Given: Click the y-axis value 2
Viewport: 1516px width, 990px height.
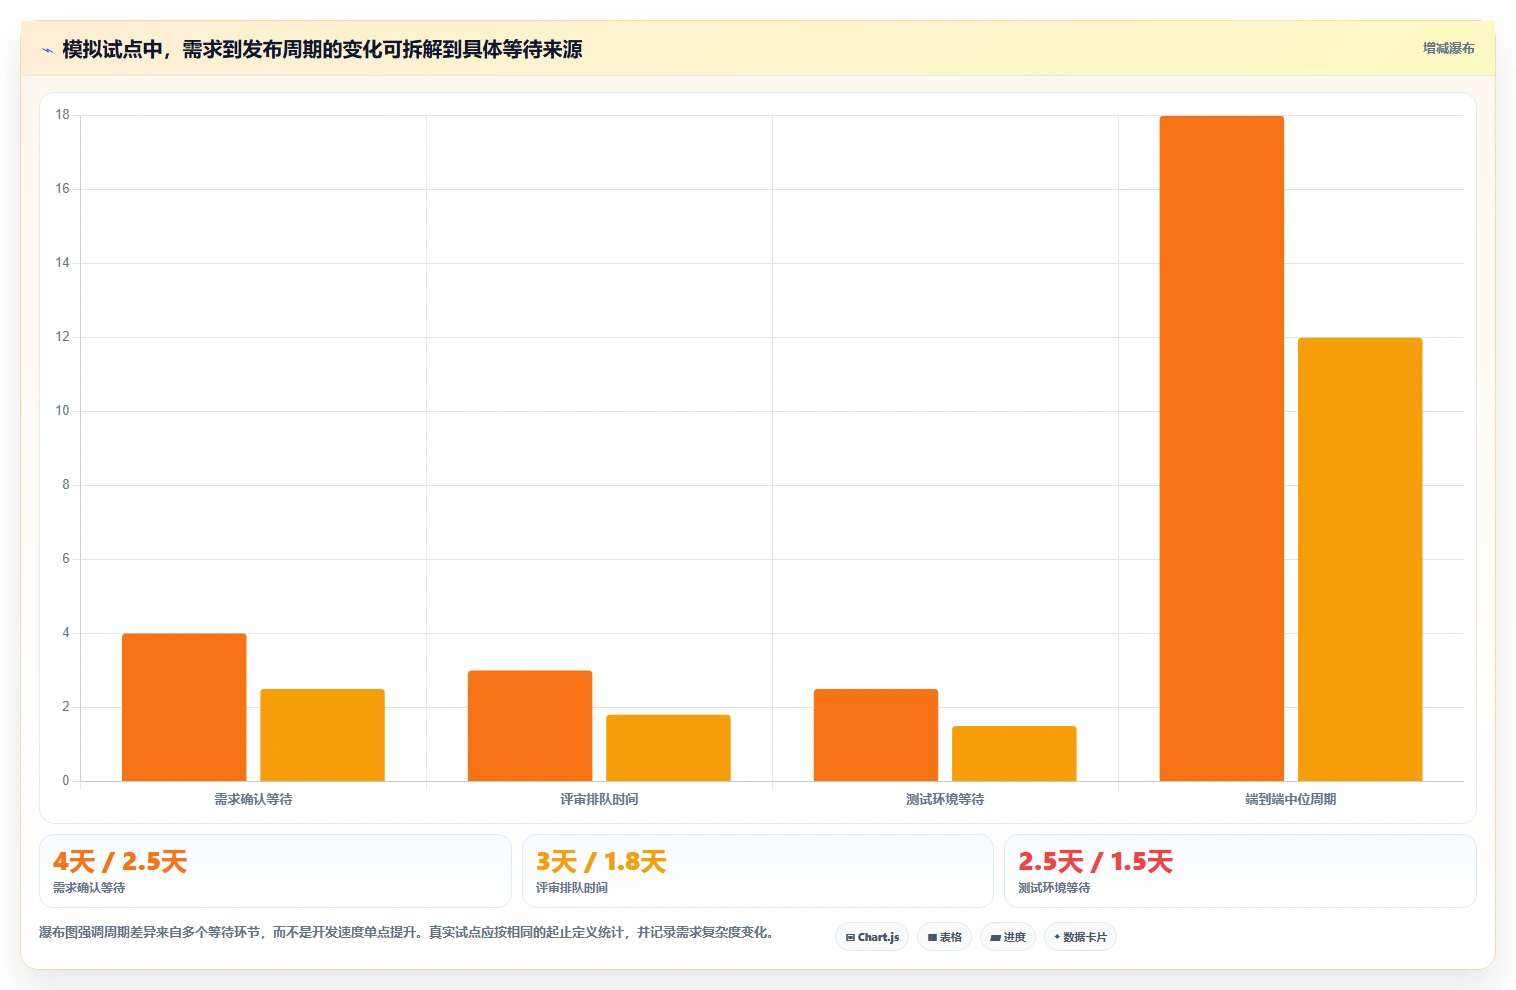Looking at the screenshot, I should (x=66, y=707).
